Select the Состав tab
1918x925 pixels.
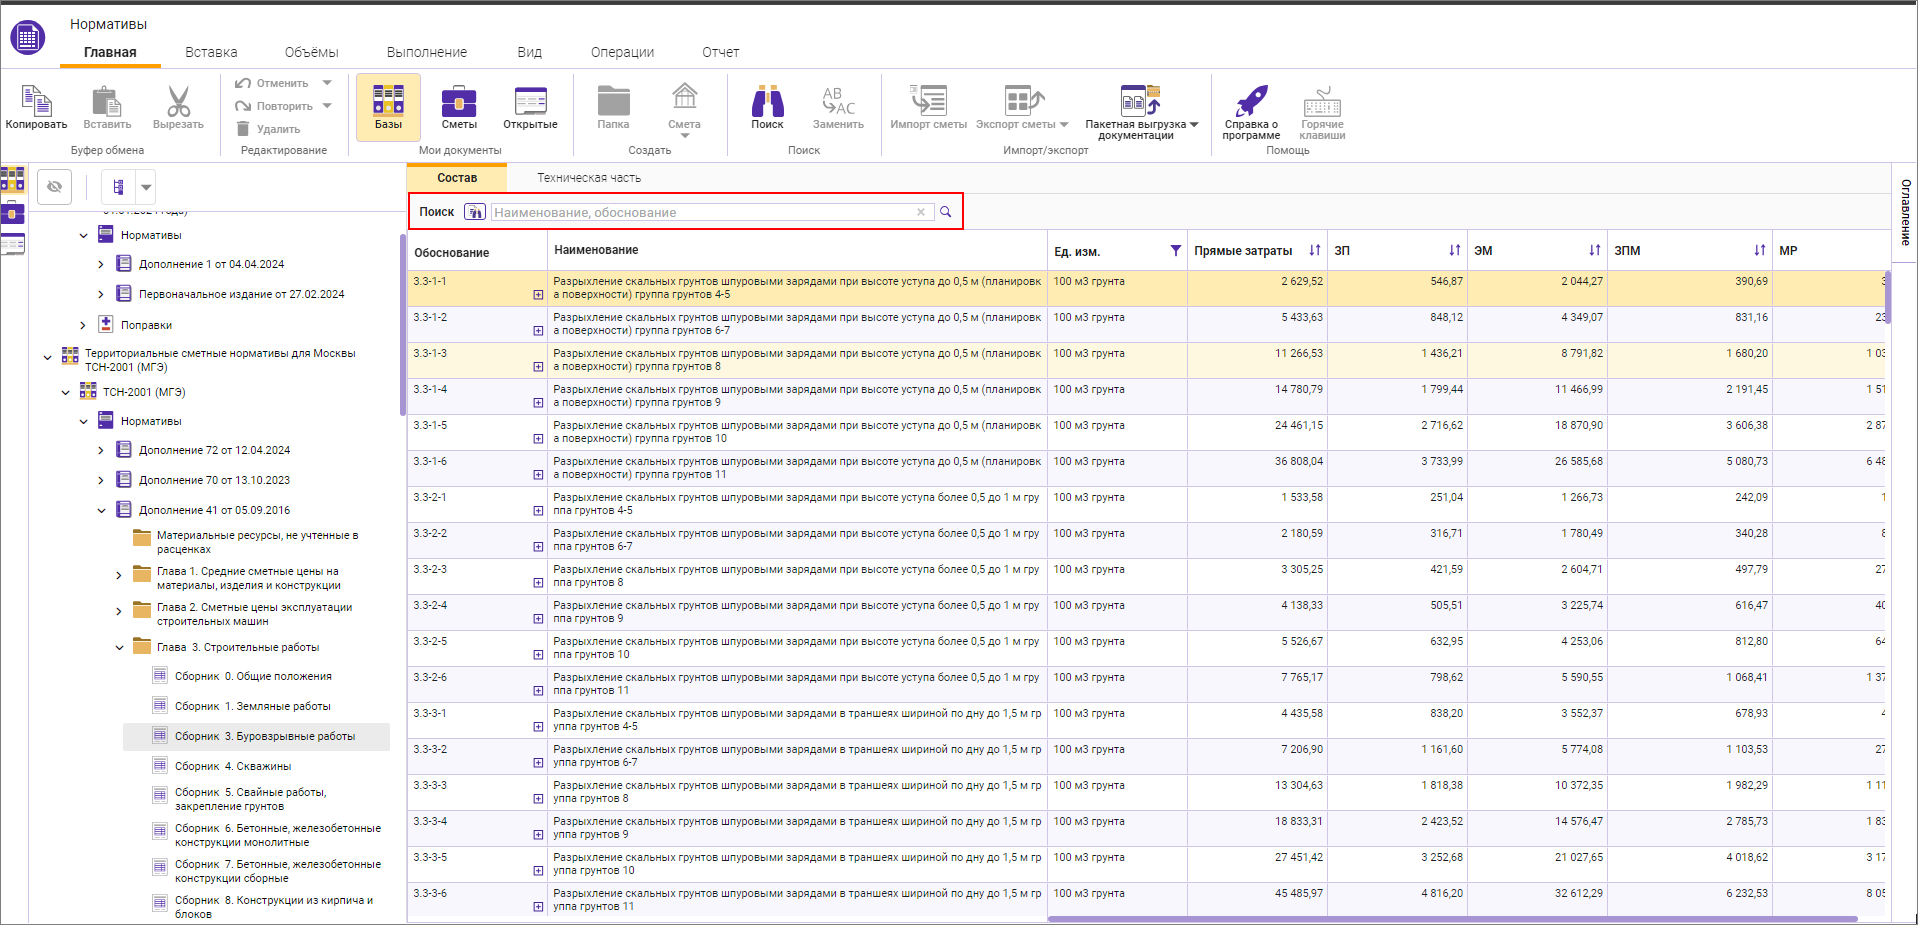click(457, 178)
